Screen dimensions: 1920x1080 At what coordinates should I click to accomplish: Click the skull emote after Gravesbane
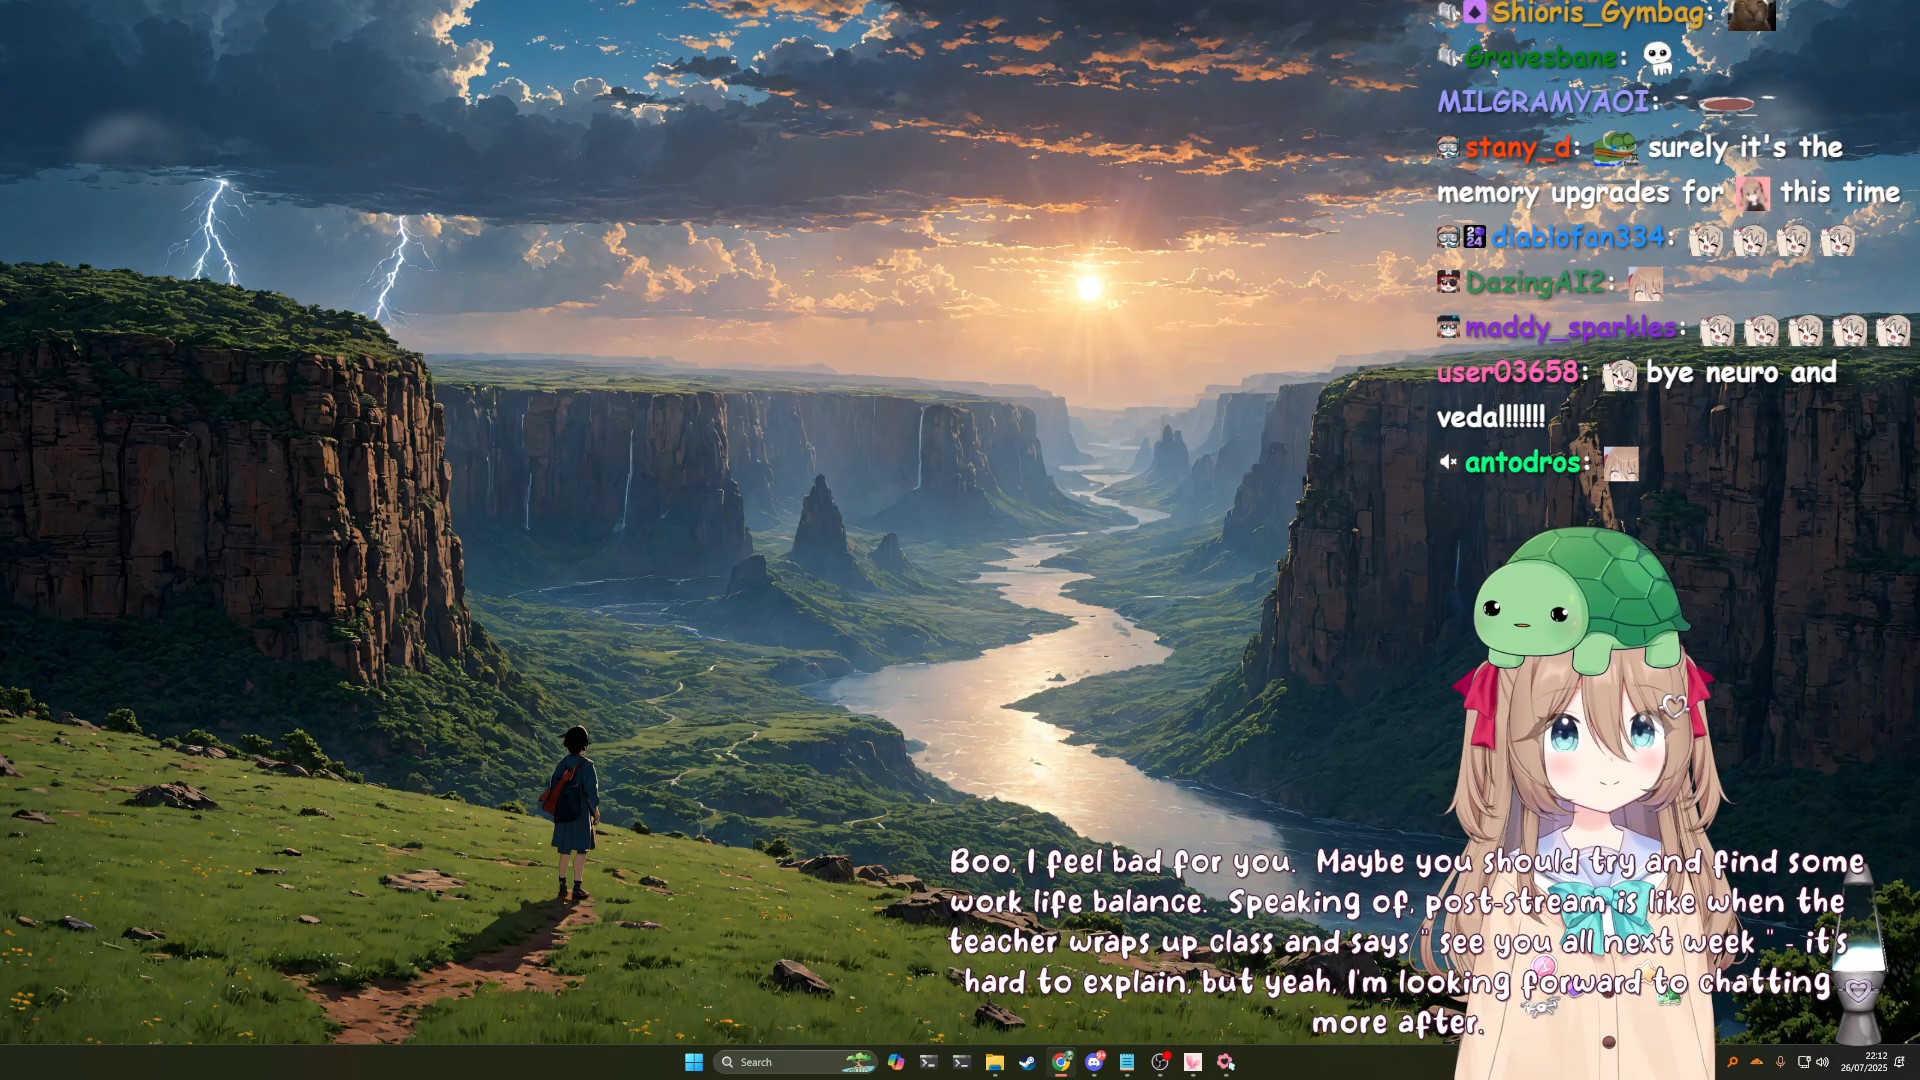tap(1658, 58)
